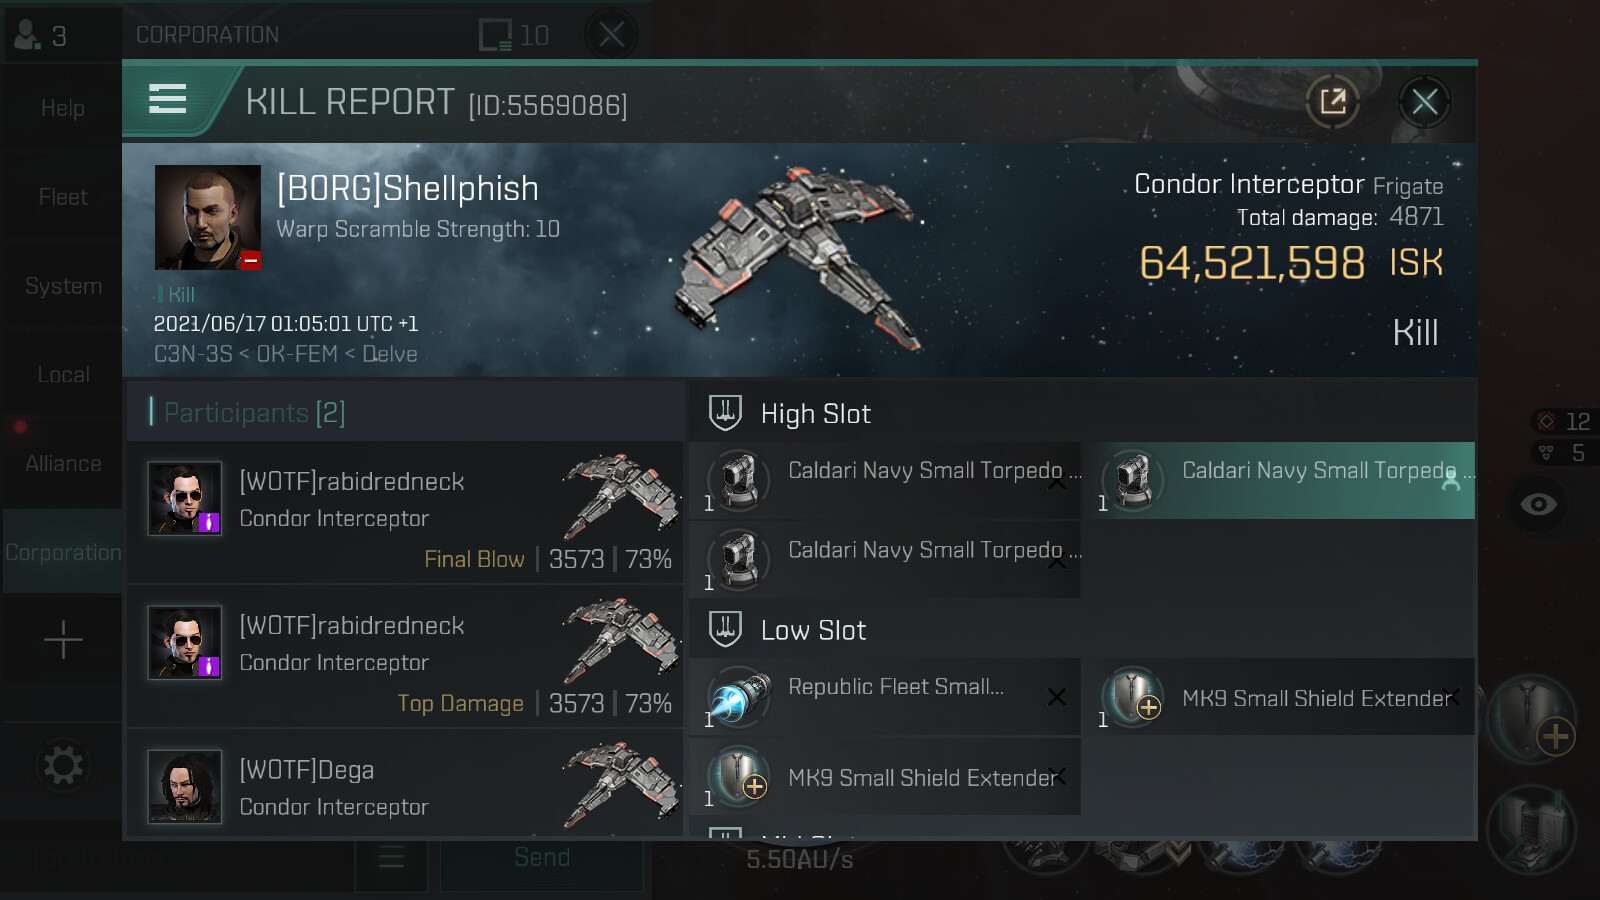This screenshot has width=1600, height=900.
Task: Switch to the Corporation chat tab
Action: [x=63, y=552]
